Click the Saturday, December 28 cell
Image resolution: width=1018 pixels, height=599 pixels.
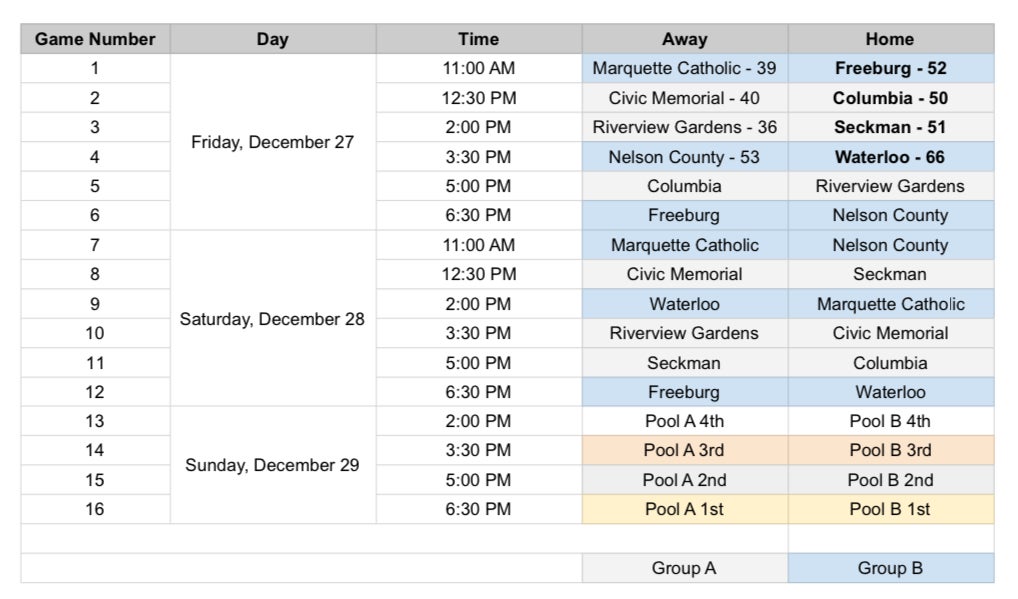(272, 319)
